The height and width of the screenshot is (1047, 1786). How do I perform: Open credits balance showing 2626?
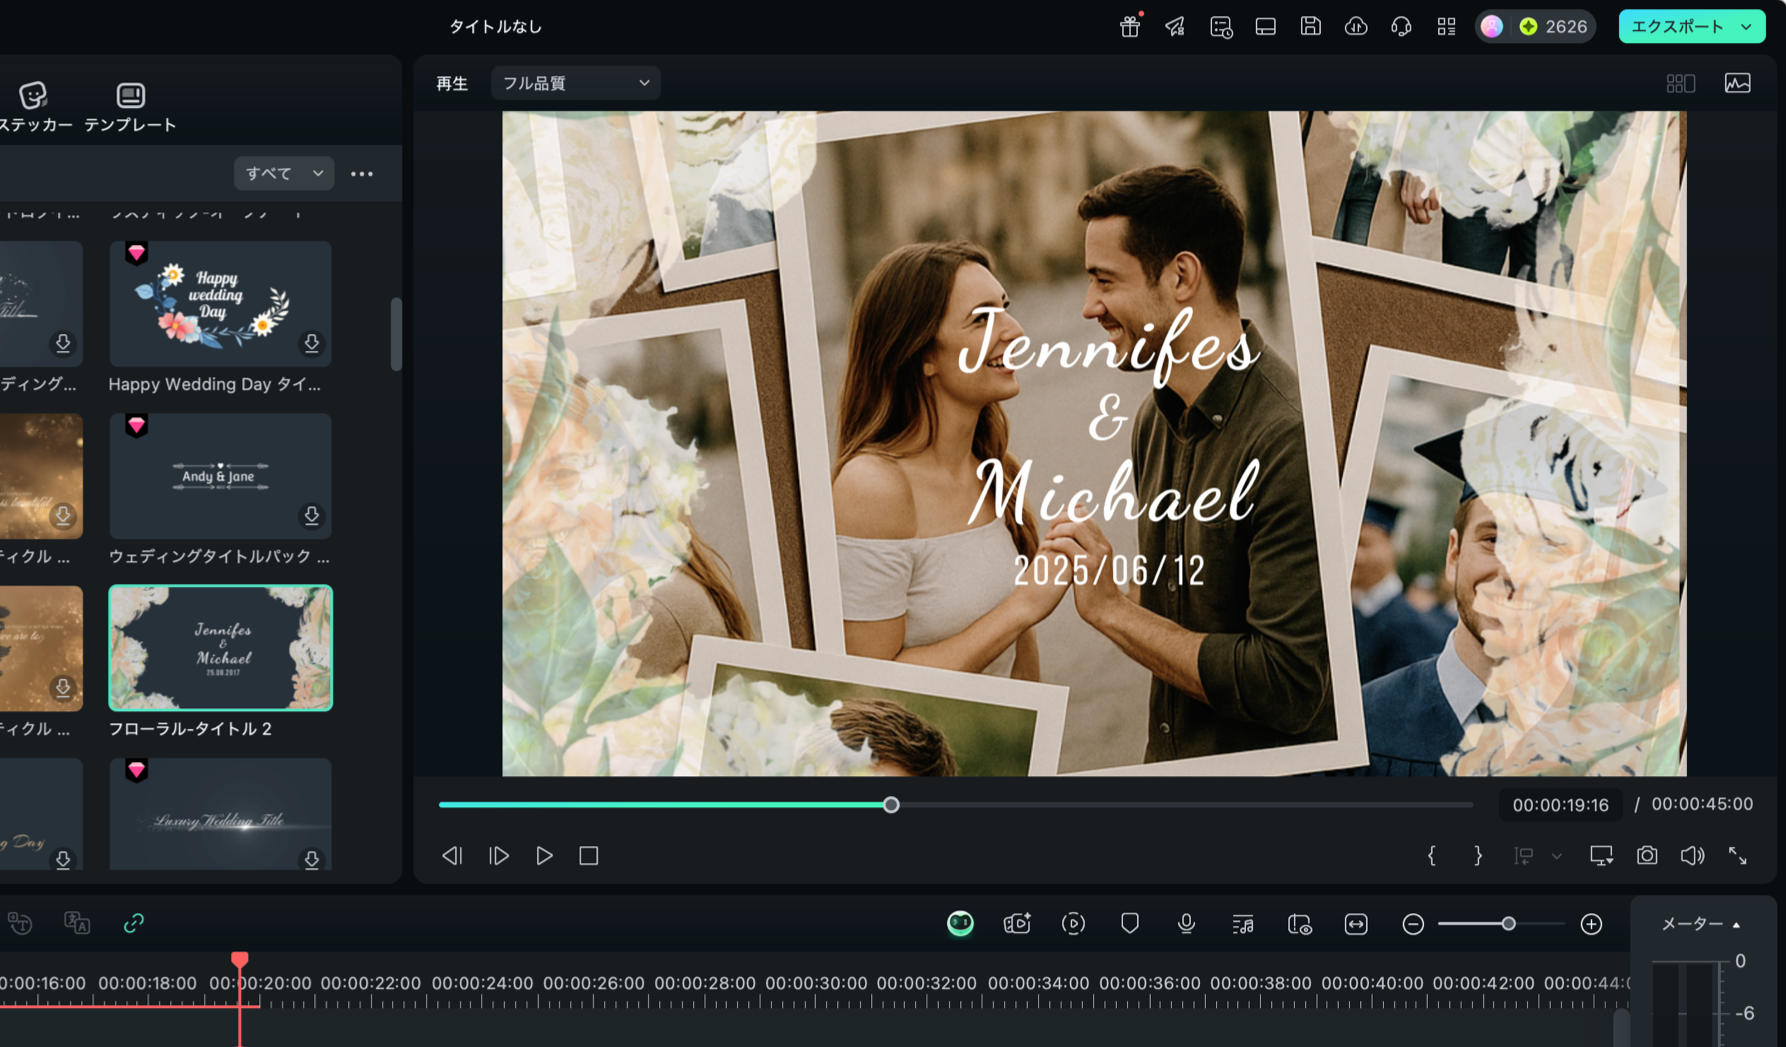pyautogui.click(x=1554, y=27)
